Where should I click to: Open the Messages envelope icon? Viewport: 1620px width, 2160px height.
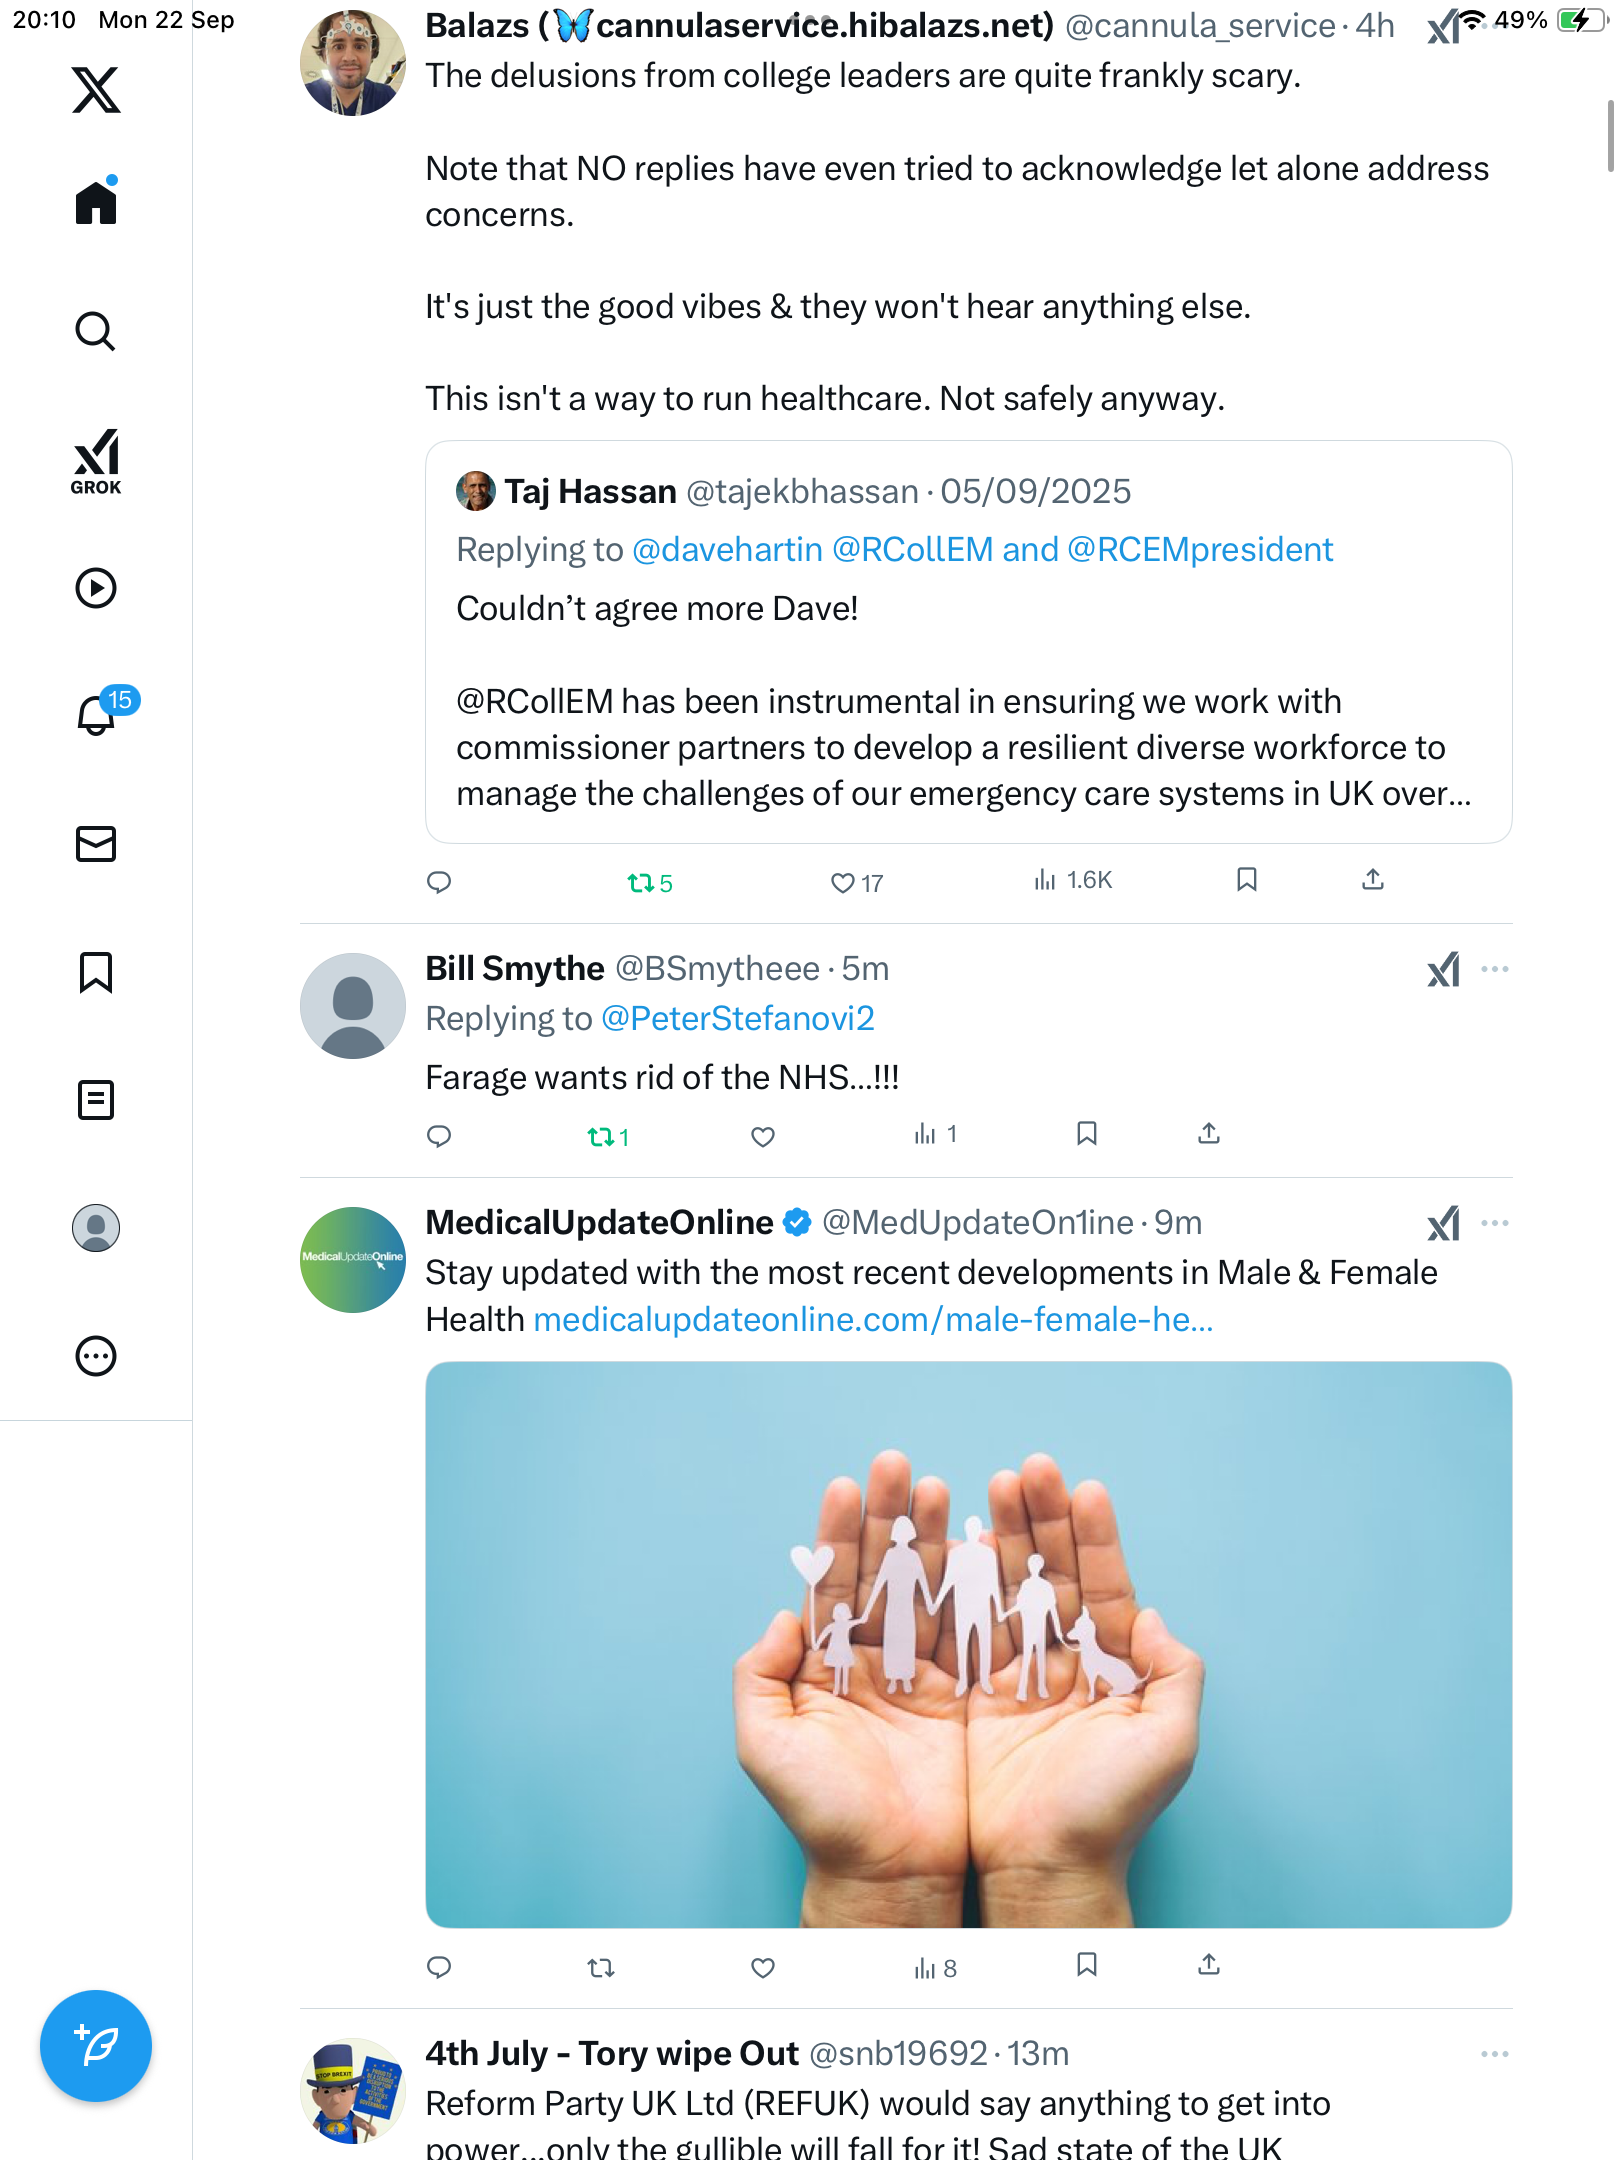pos(96,844)
